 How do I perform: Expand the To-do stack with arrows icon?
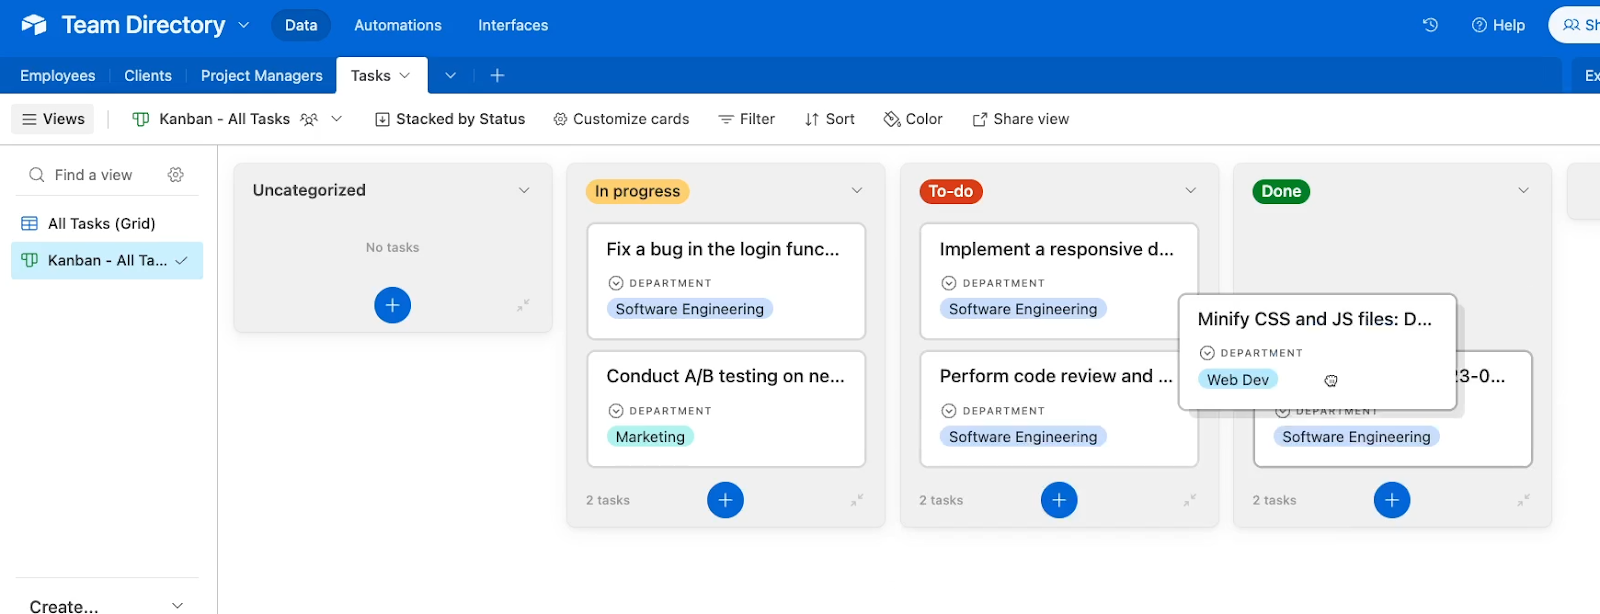[1190, 500]
